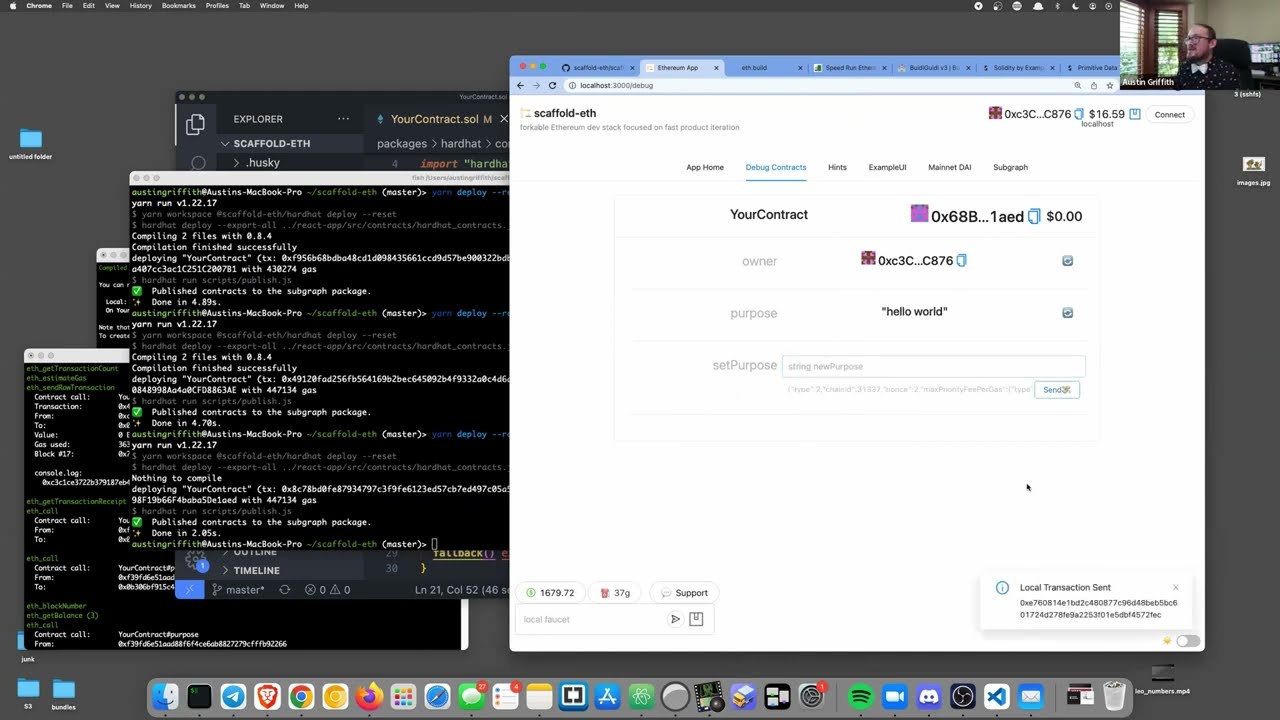Image resolution: width=1280 pixels, height=720 pixels.
Task: Click the Connect button
Action: pos(1169,114)
